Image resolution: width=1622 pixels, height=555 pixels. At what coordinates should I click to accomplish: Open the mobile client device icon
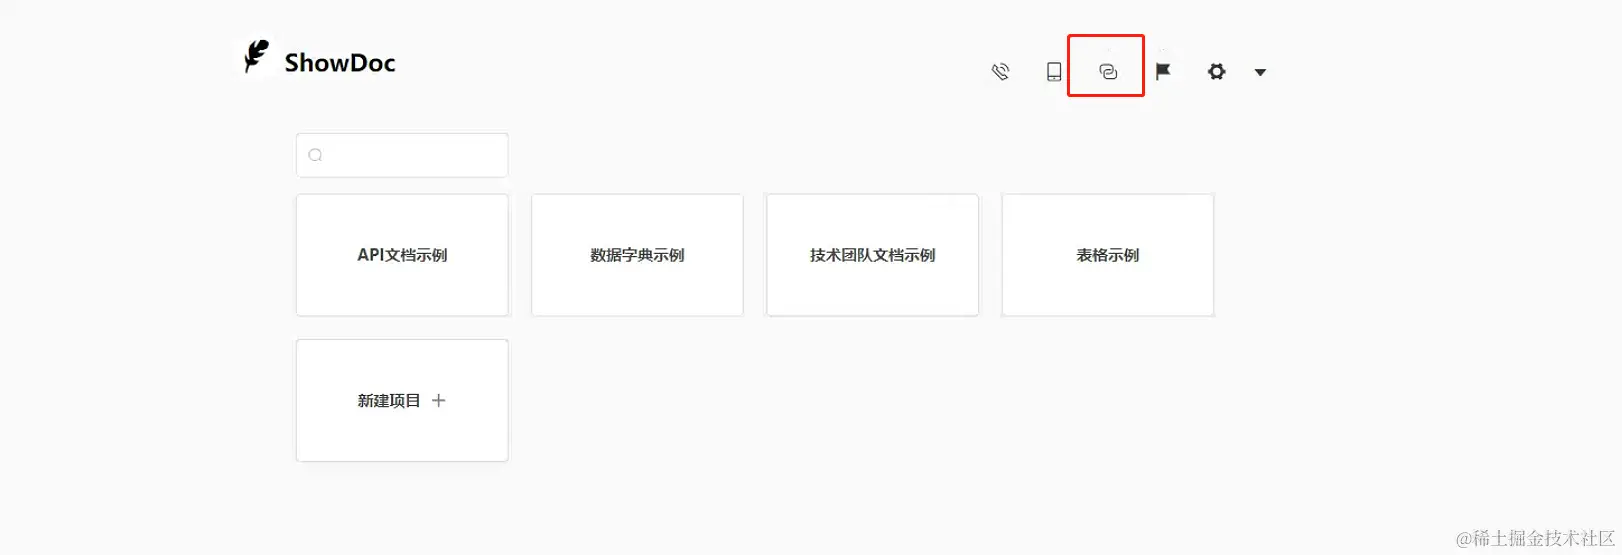tap(1054, 71)
